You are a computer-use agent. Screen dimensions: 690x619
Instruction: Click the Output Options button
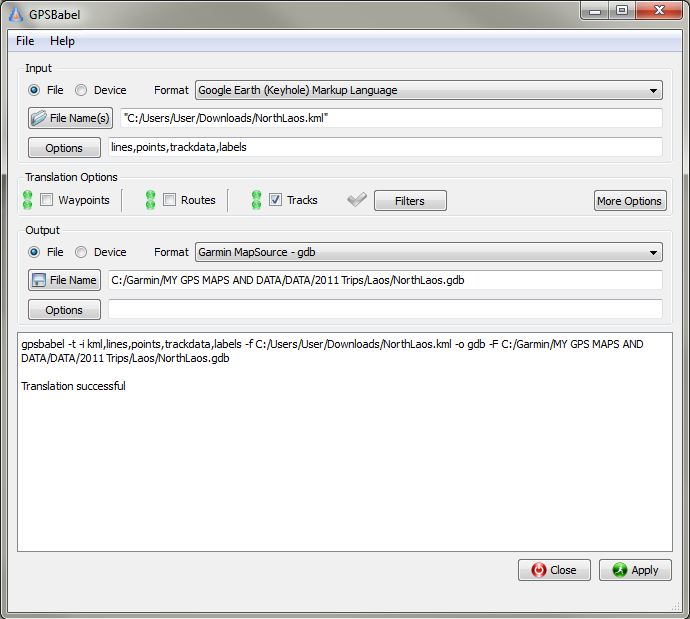(x=64, y=310)
